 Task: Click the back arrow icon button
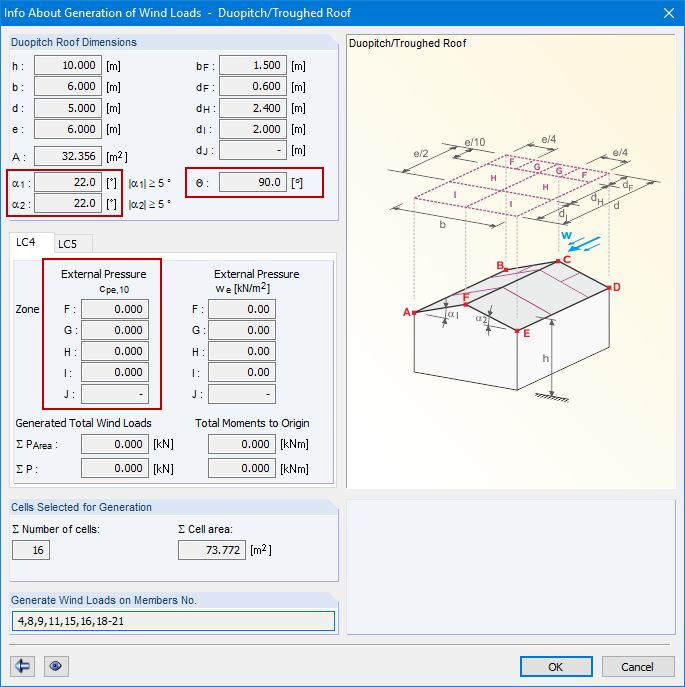point(22,666)
